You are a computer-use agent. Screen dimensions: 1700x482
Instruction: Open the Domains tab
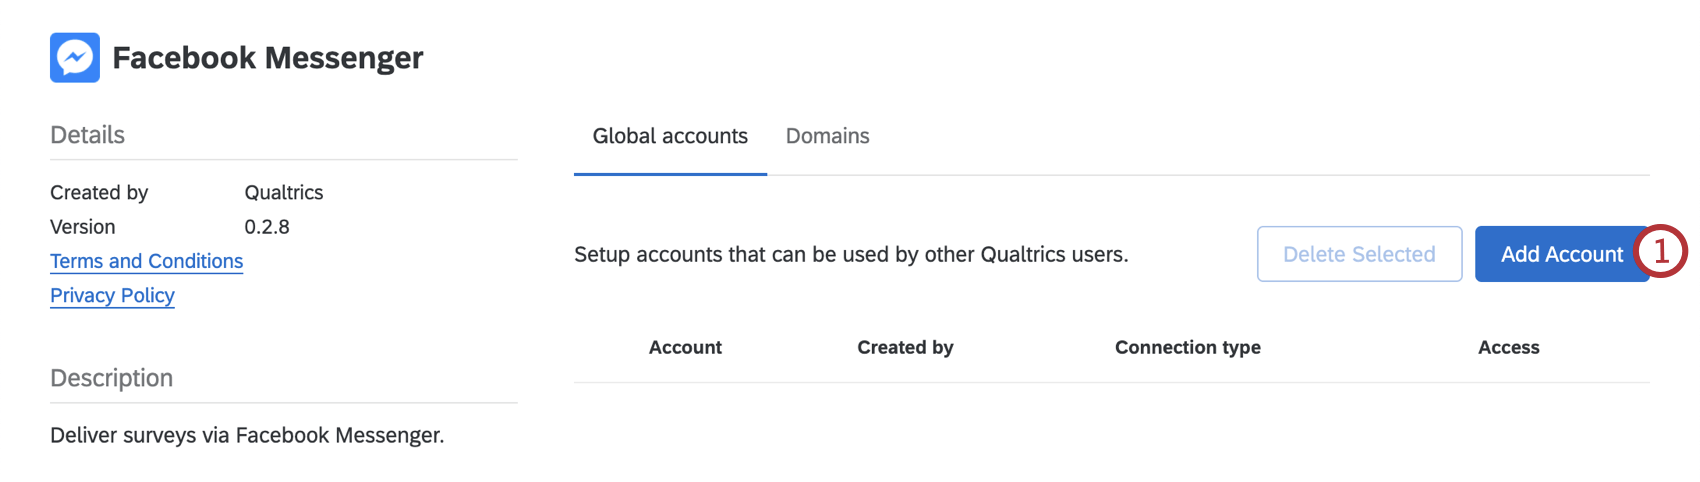[x=827, y=136]
